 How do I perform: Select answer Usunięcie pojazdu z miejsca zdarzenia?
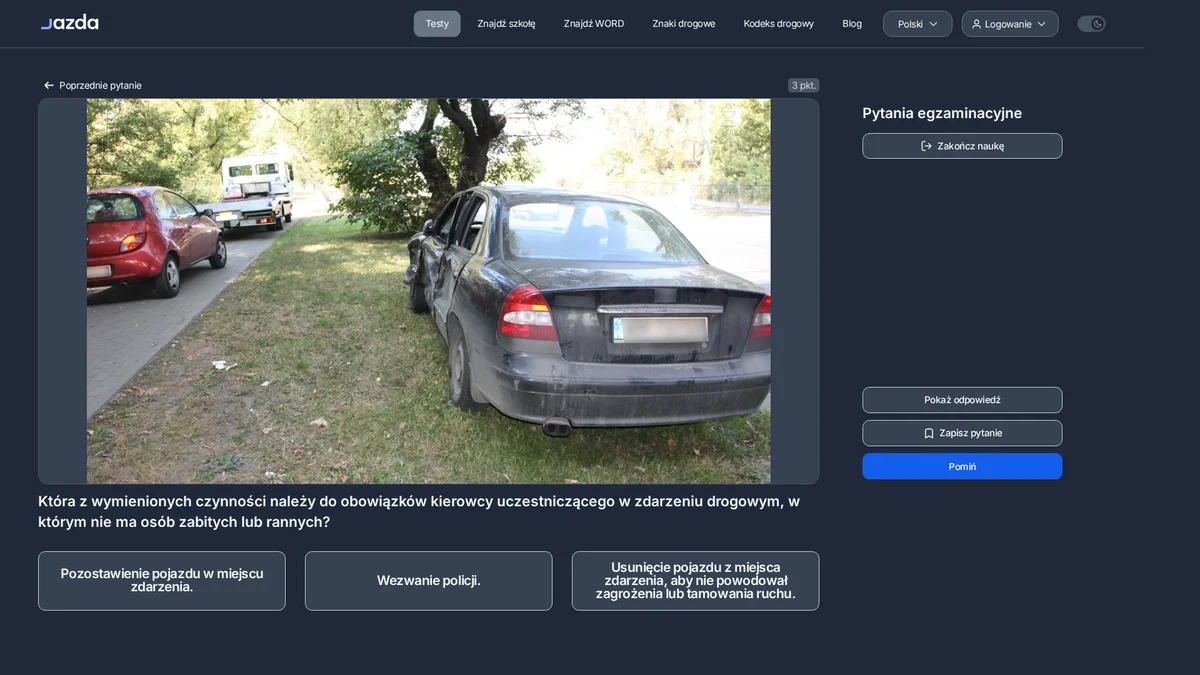coord(695,581)
